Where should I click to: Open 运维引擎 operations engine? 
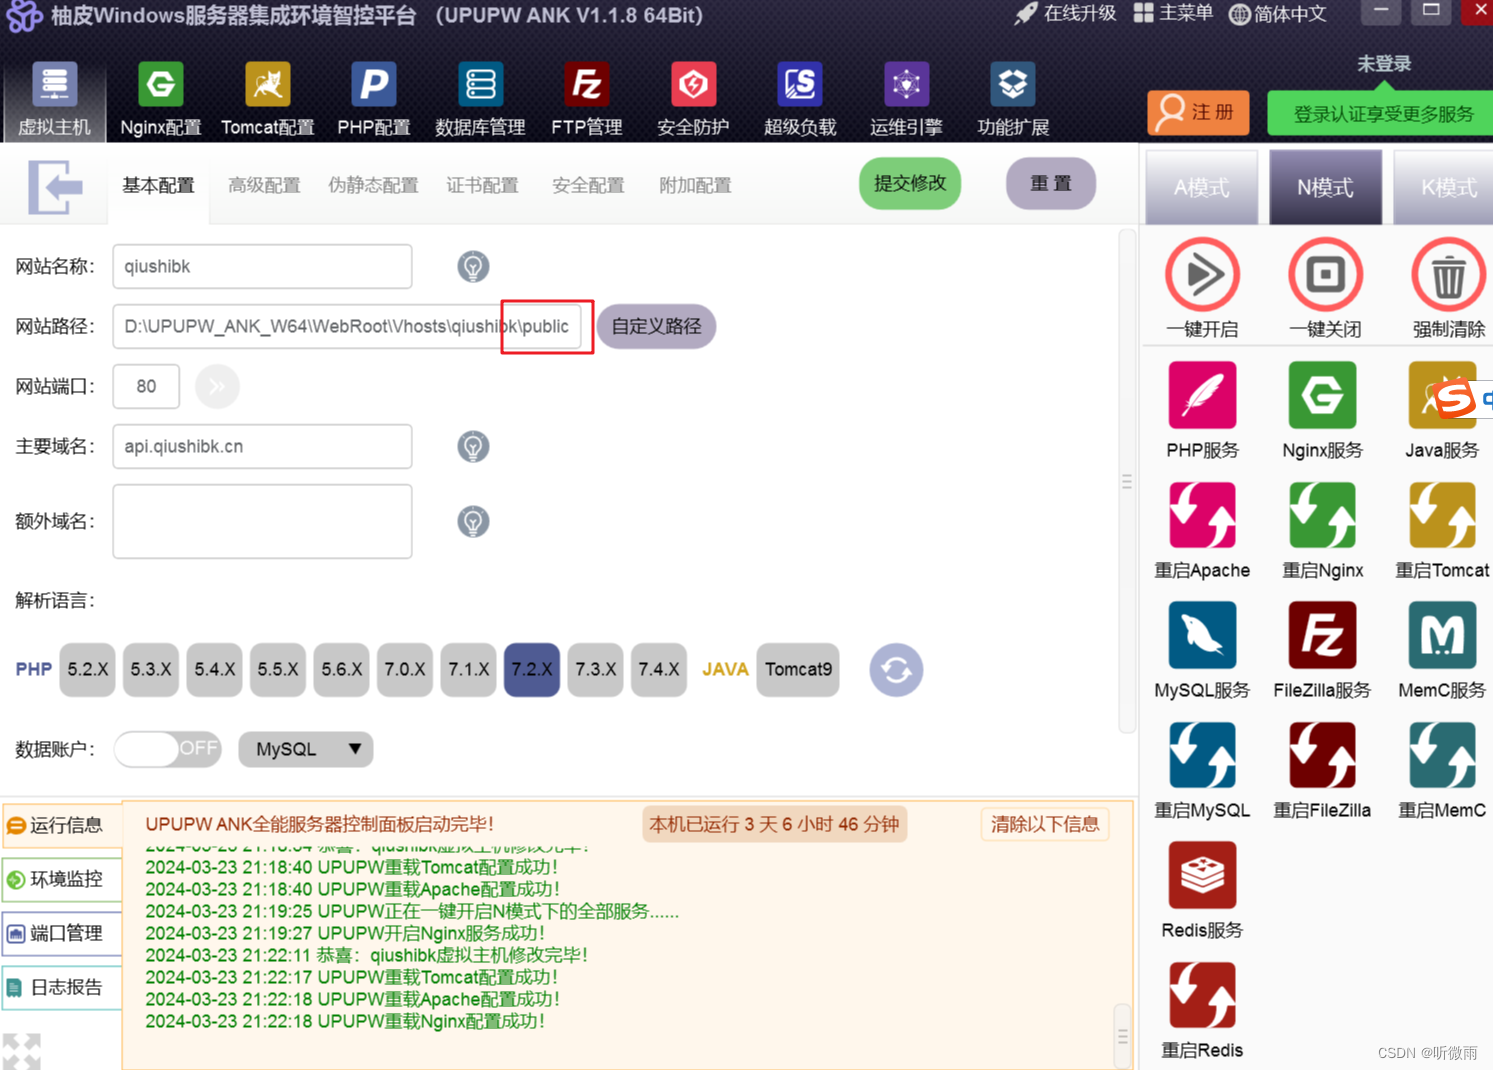[x=906, y=99]
